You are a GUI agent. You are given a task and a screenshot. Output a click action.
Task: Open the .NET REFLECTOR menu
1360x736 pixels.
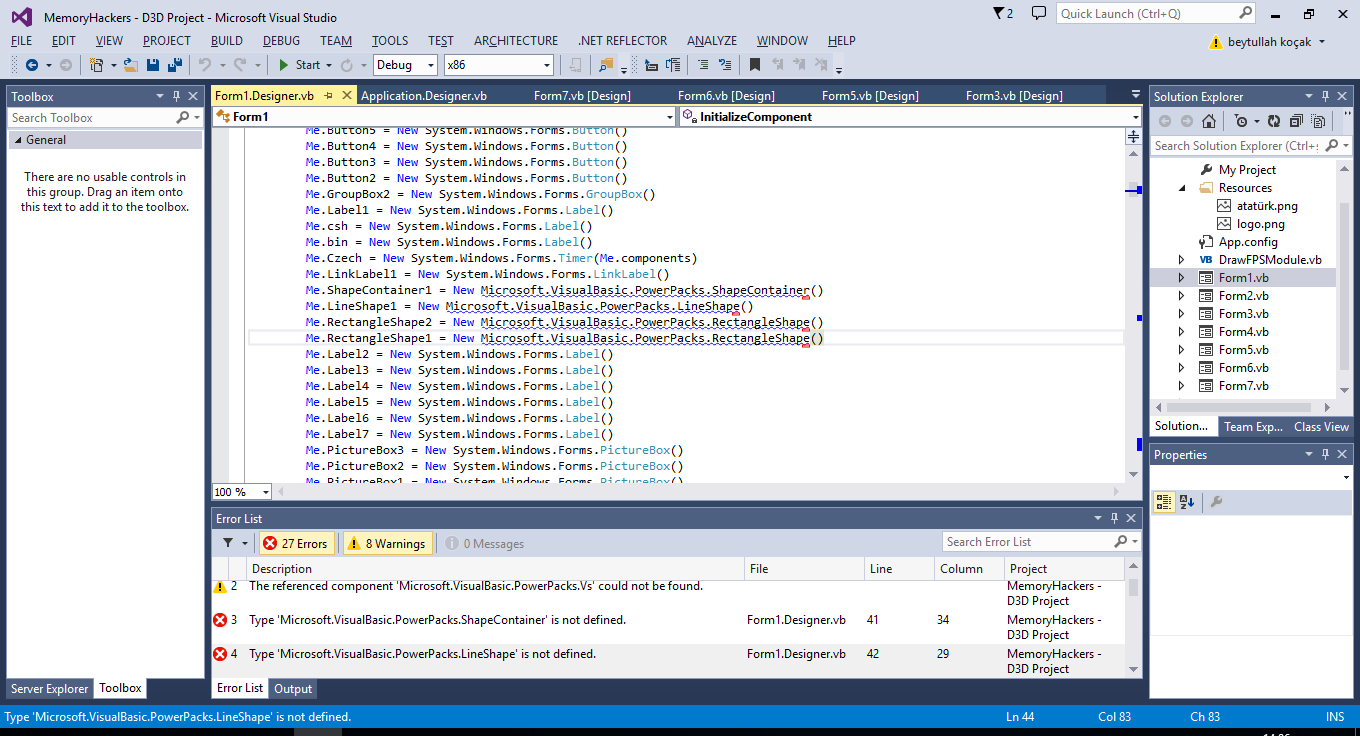click(x=622, y=41)
